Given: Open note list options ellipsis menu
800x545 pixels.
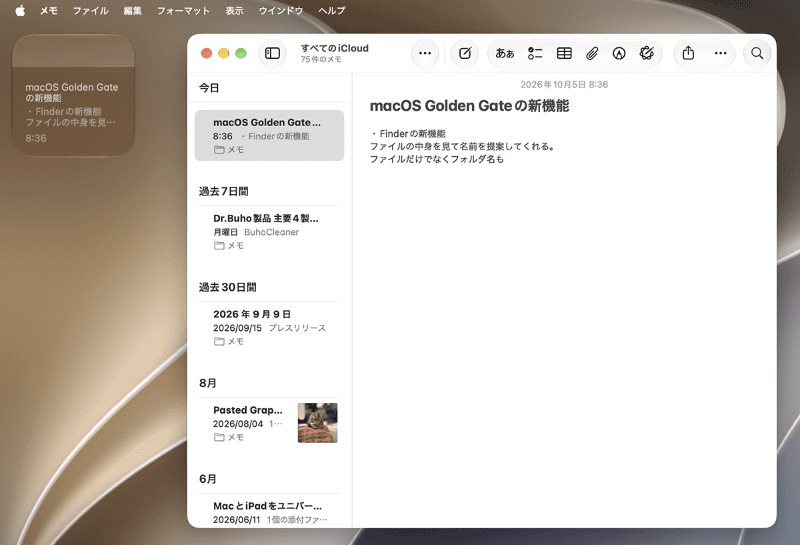Looking at the screenshot, I should (x=425, y=53).
